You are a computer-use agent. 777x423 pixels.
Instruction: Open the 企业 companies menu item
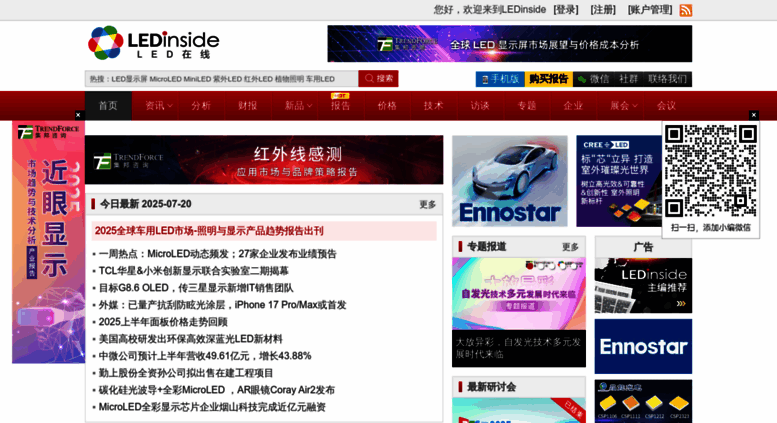pos(573,106)
